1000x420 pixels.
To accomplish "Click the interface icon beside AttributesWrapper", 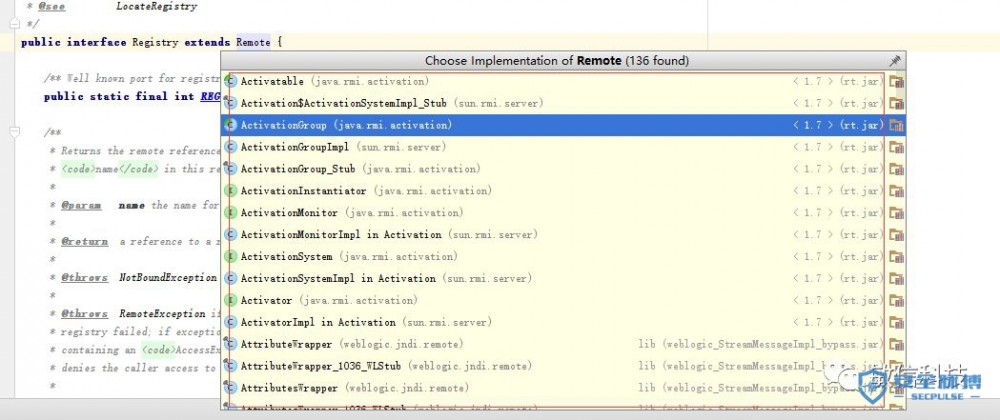I will coord(230,388).
